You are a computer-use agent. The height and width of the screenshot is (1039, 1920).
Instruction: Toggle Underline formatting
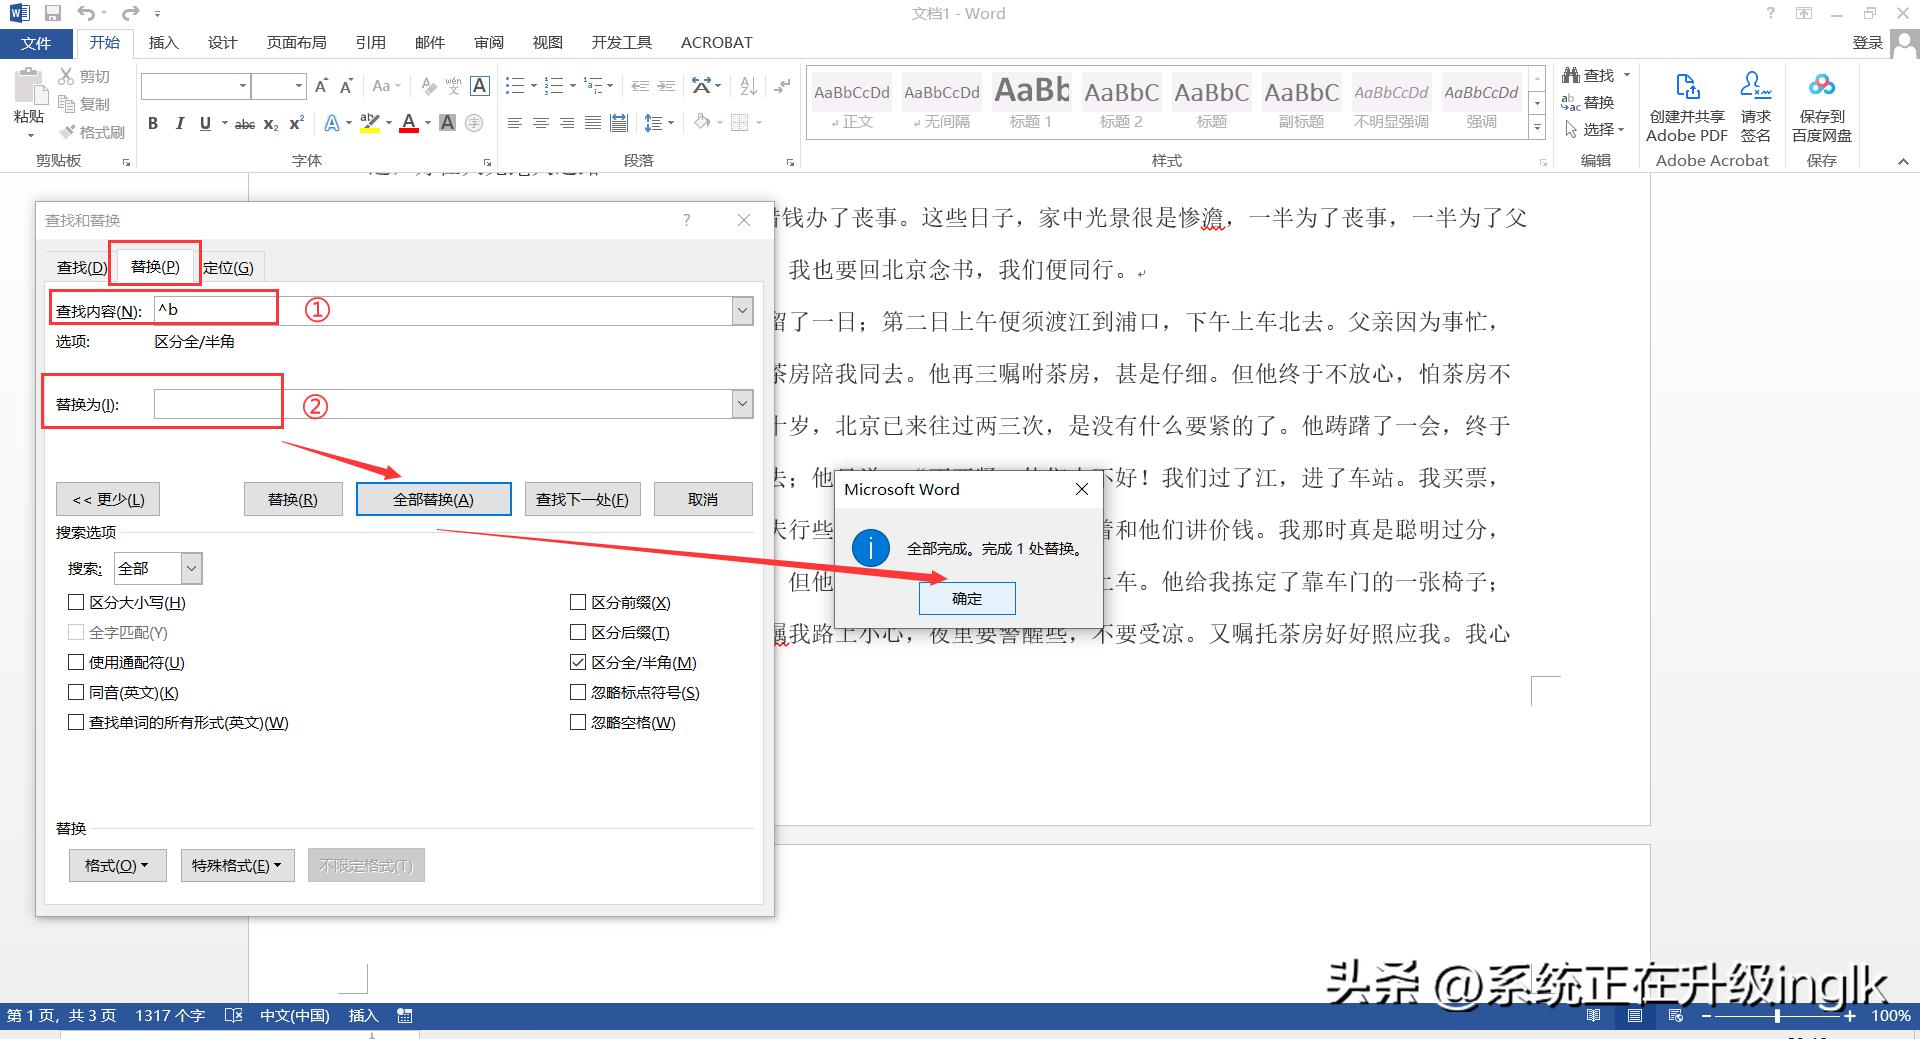[x=205, y=123]
